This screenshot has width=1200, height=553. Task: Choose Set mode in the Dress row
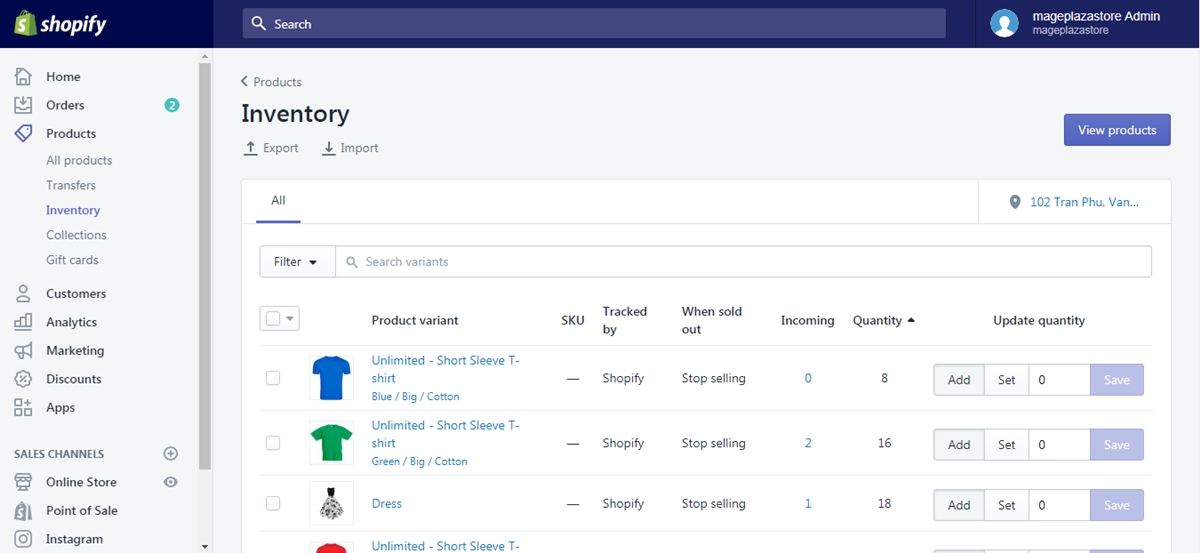[x=1007, y=505]
